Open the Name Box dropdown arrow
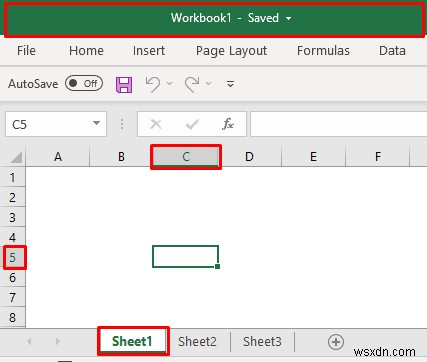The height and width of the screenshot is (362, 427). (96, 123)
